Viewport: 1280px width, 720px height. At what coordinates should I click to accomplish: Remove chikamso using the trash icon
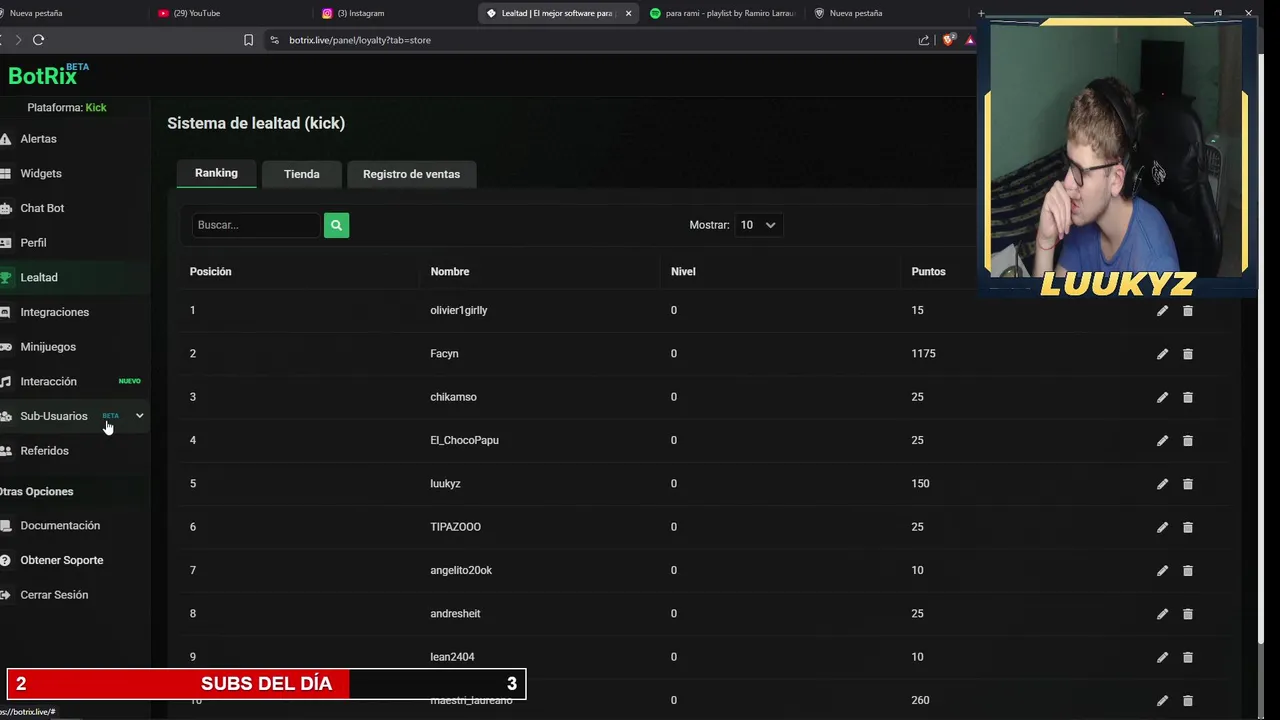click(x=1188, y=397)
